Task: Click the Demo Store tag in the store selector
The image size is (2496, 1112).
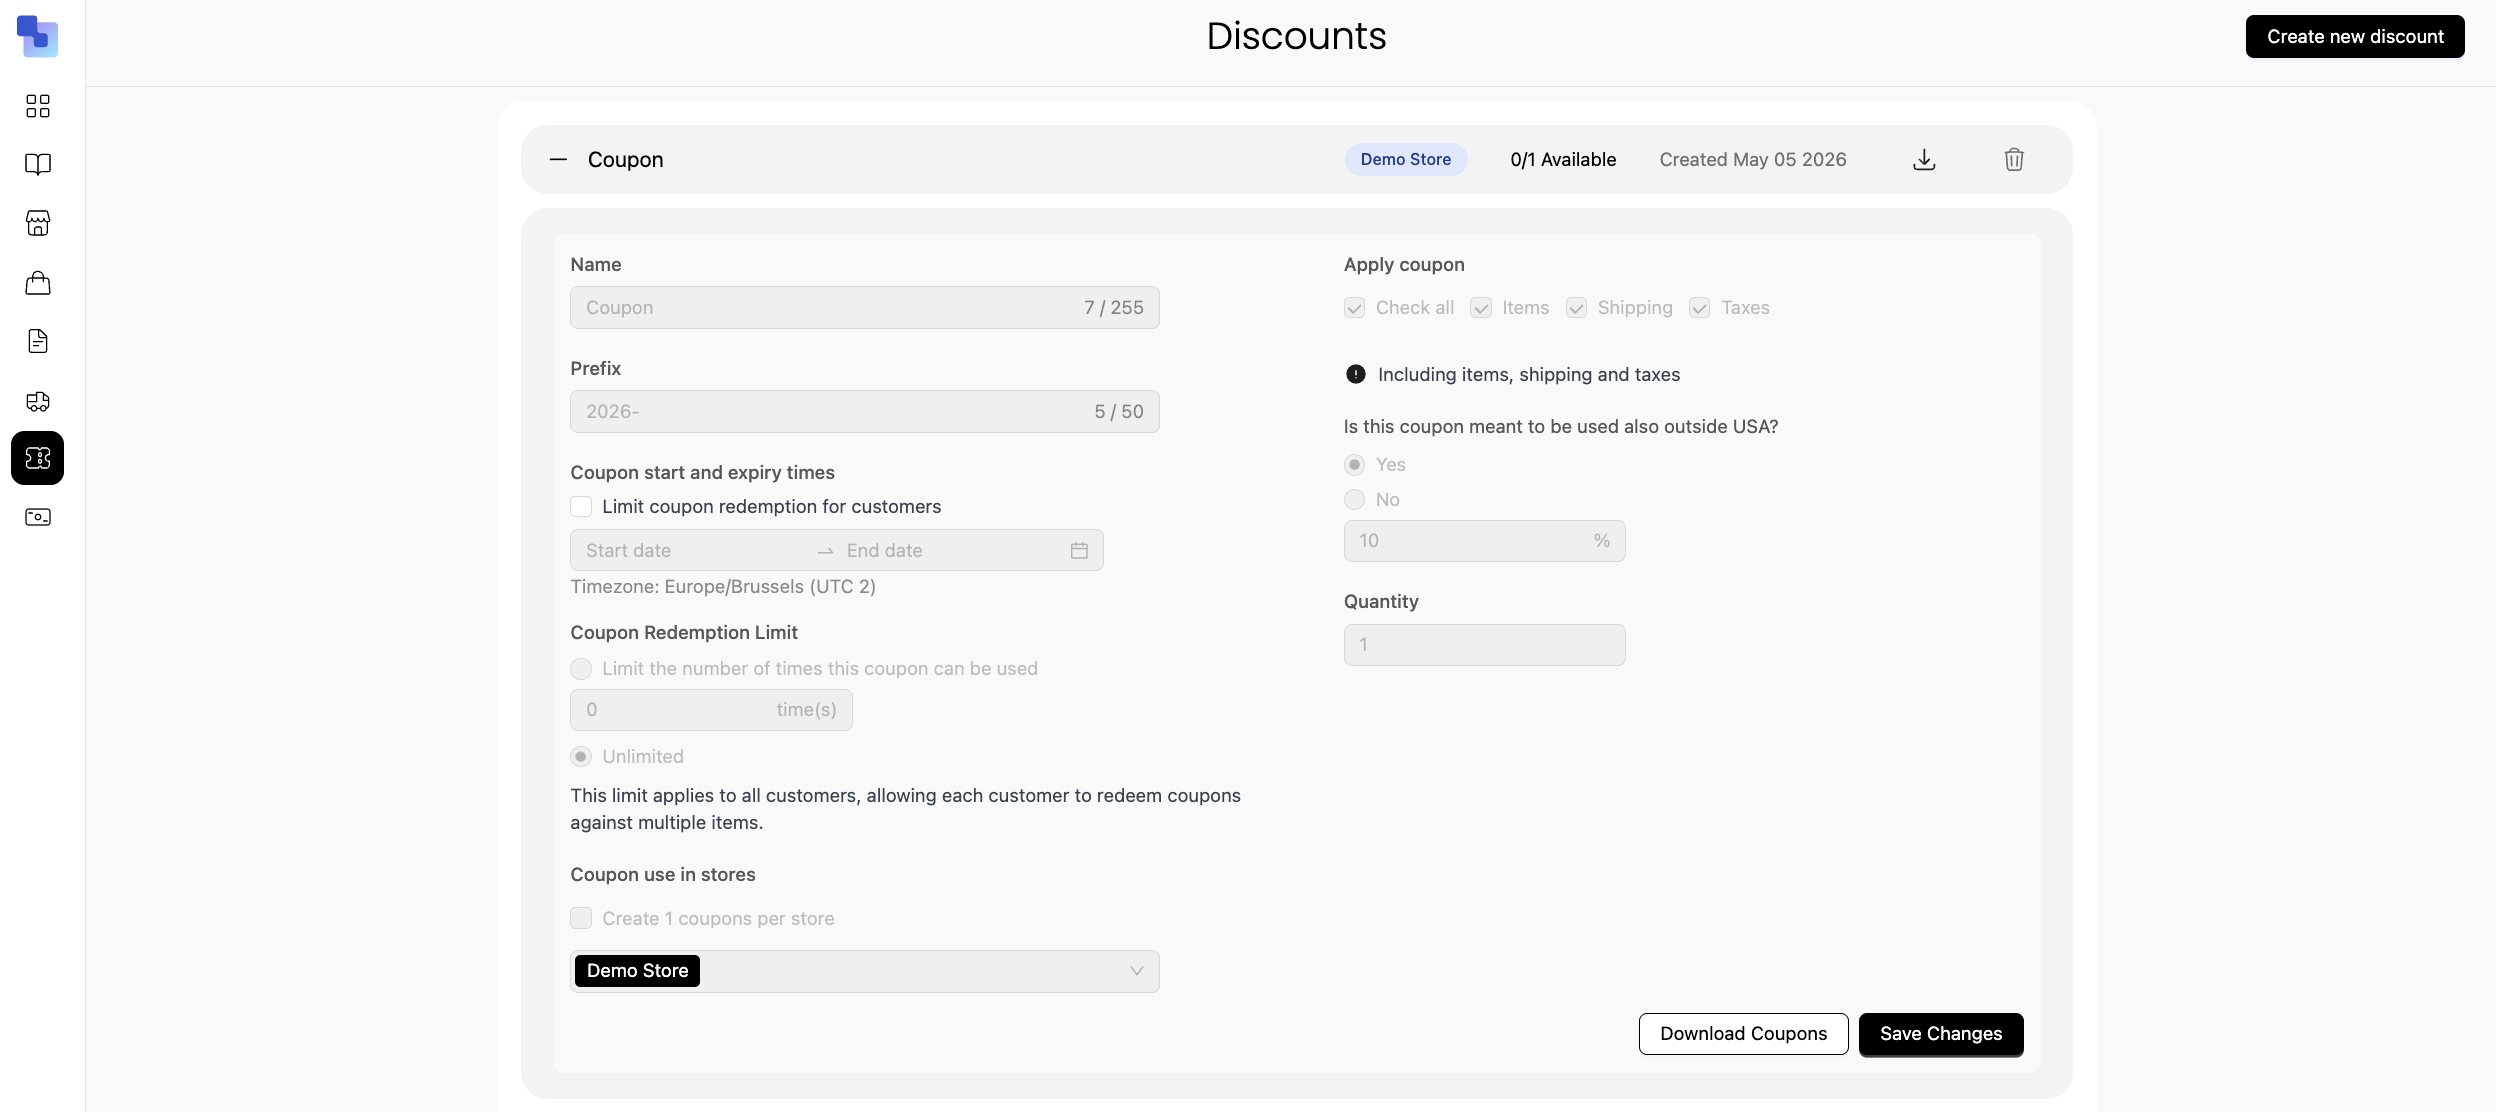Action: pyautogui.click(x=637, y=971)
